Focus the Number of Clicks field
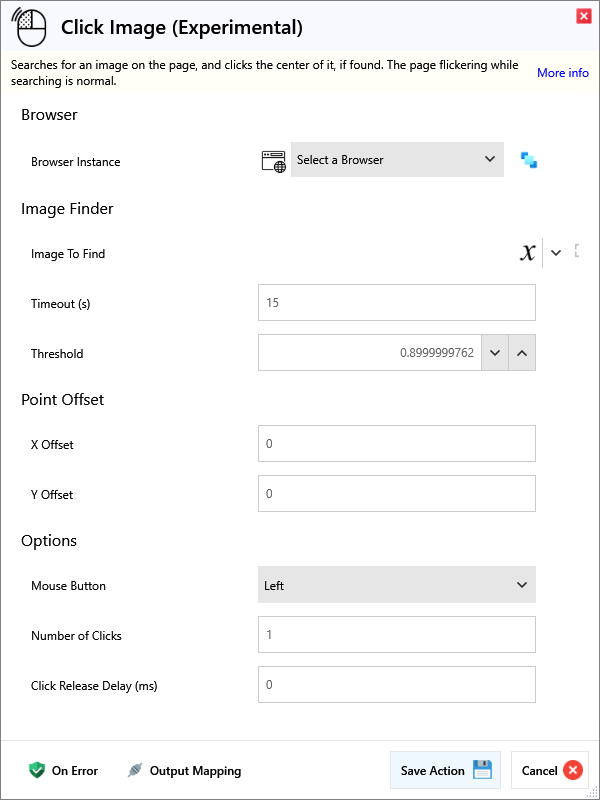Image resolution: width=600 pixels, height=800 pixels. click(x=396, y=634)
